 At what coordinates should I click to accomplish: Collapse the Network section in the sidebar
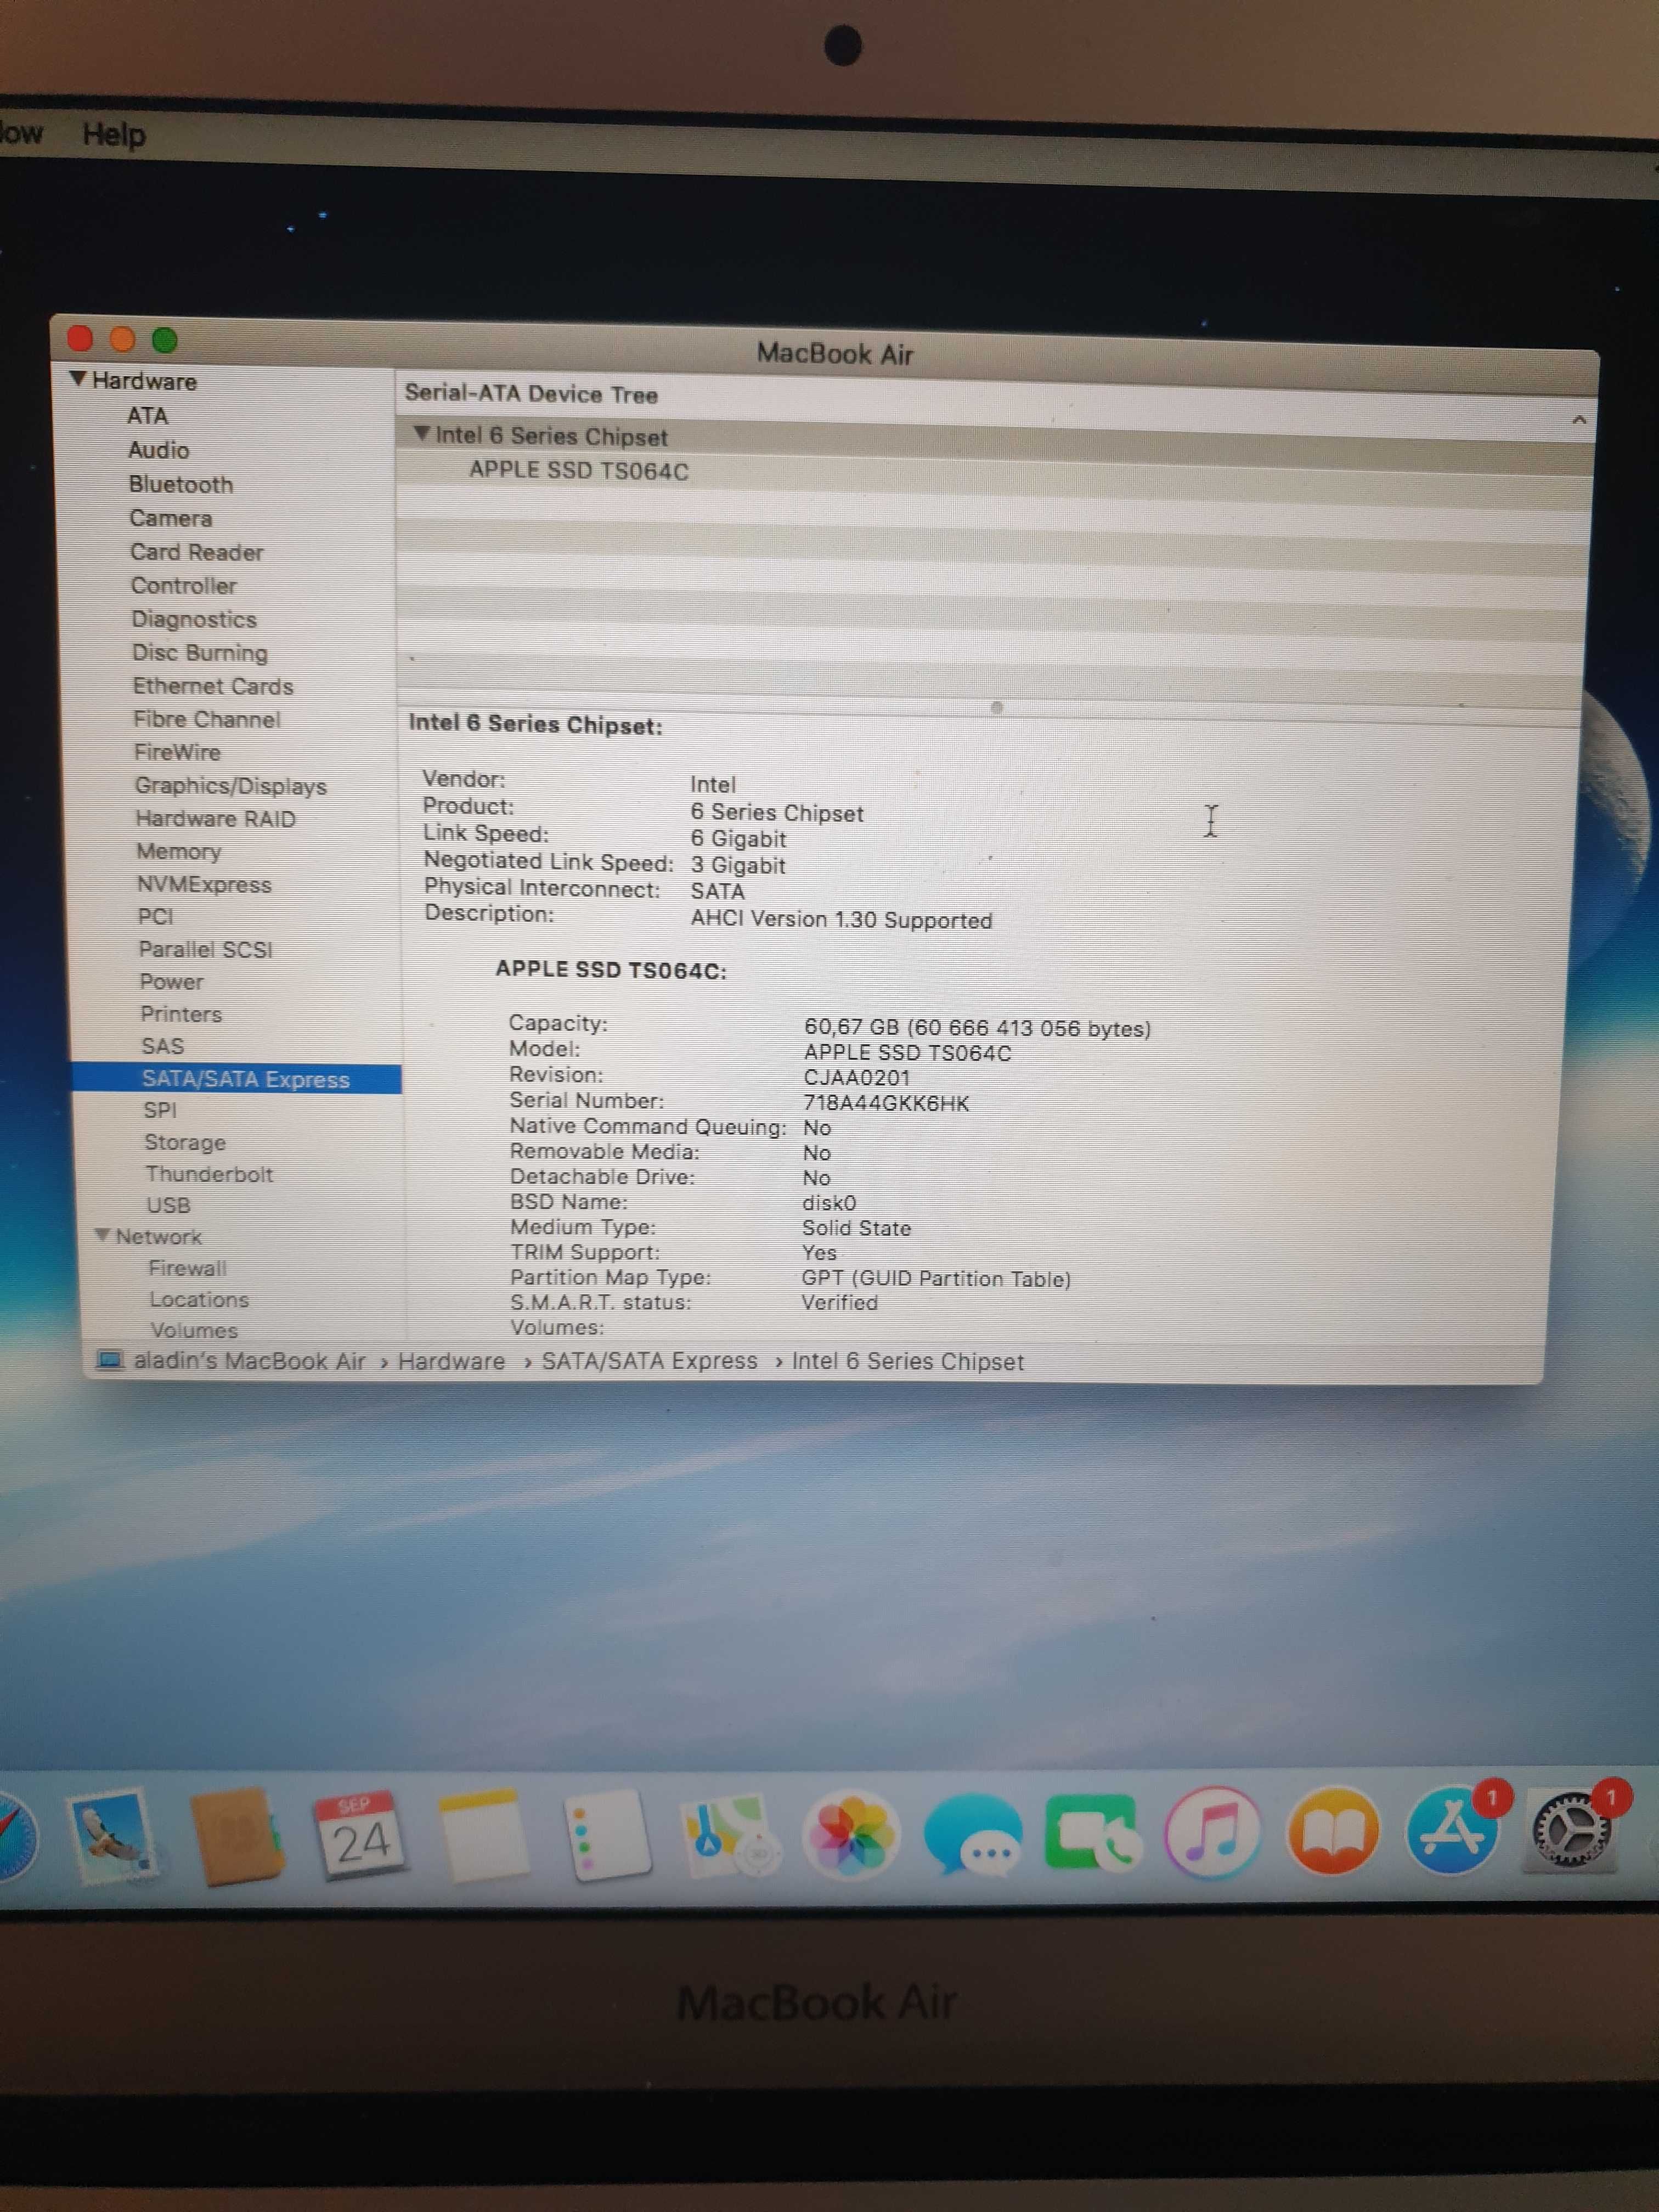[x=102, y=1235]
